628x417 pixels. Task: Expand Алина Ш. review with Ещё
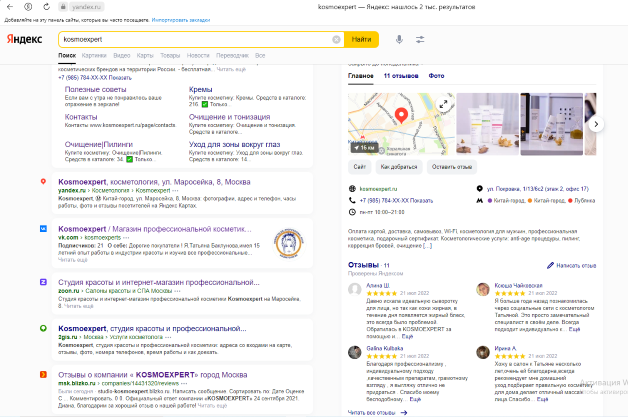coord(407,336)
